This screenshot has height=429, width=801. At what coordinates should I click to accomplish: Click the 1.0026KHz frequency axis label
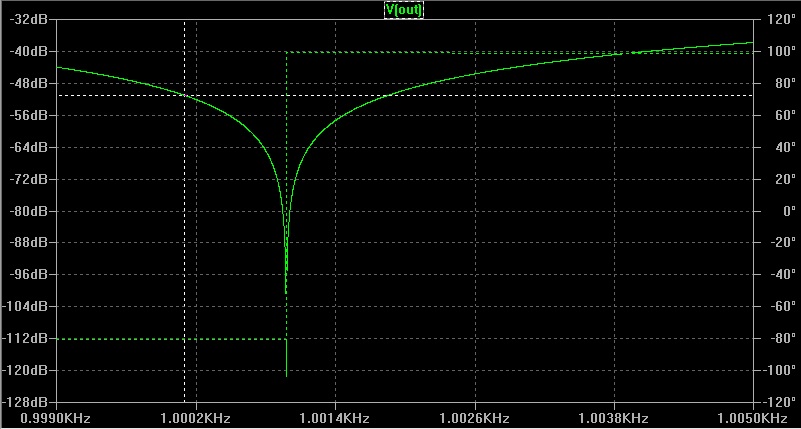coord(475,419)
